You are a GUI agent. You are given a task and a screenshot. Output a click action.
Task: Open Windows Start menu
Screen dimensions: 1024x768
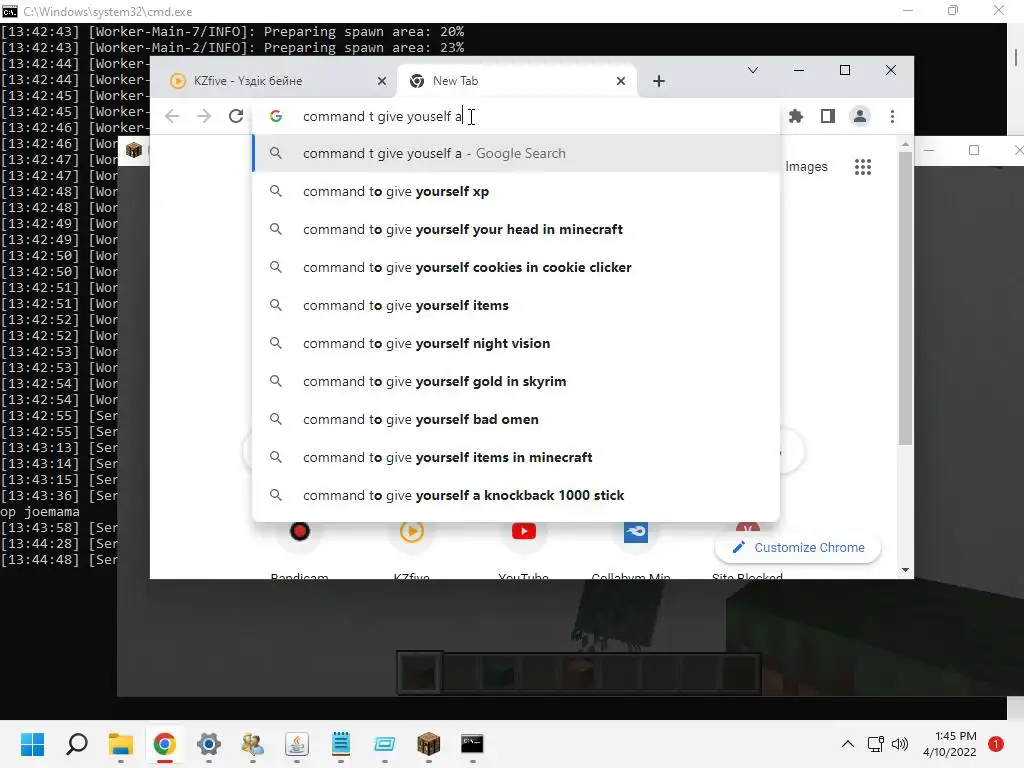tap(32, 744)
